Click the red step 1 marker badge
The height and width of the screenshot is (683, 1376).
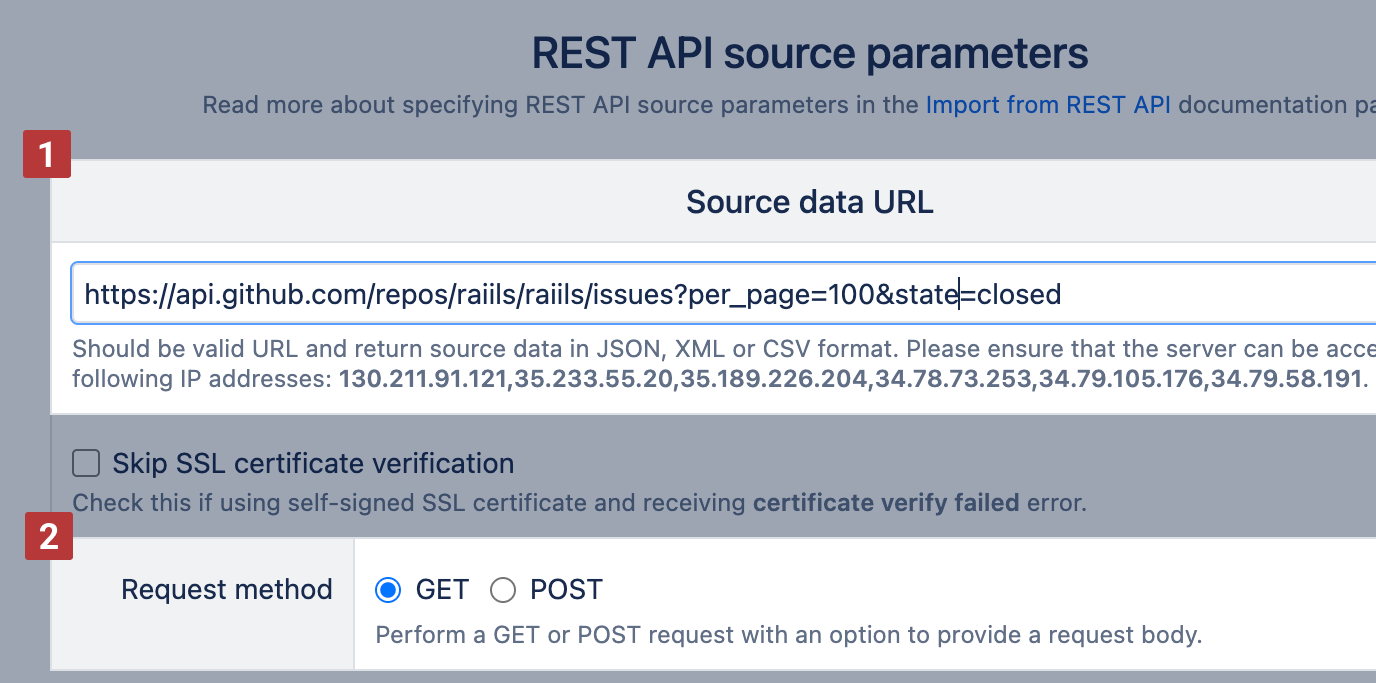pos(46,154)
